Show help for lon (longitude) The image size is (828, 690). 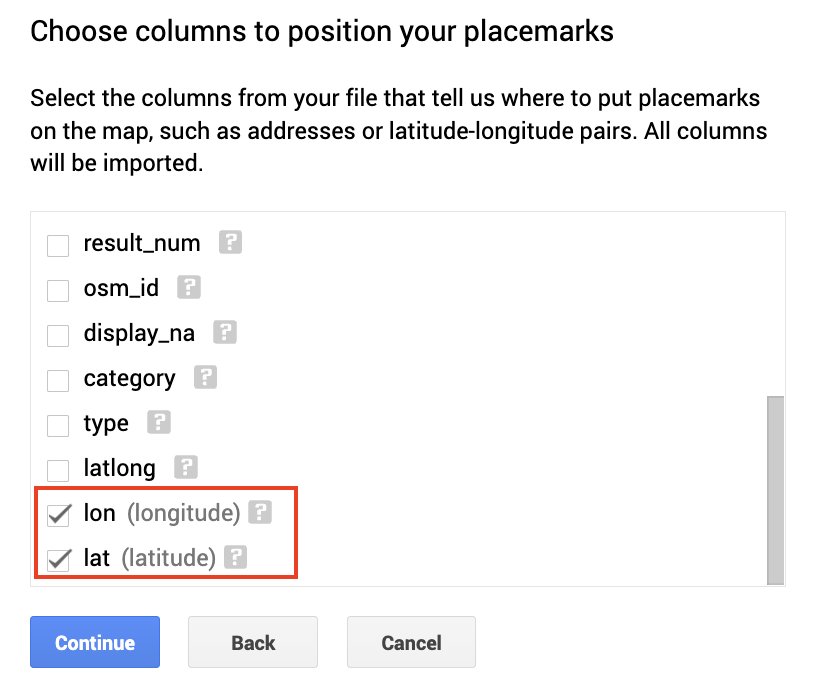[x=260, y=512]
